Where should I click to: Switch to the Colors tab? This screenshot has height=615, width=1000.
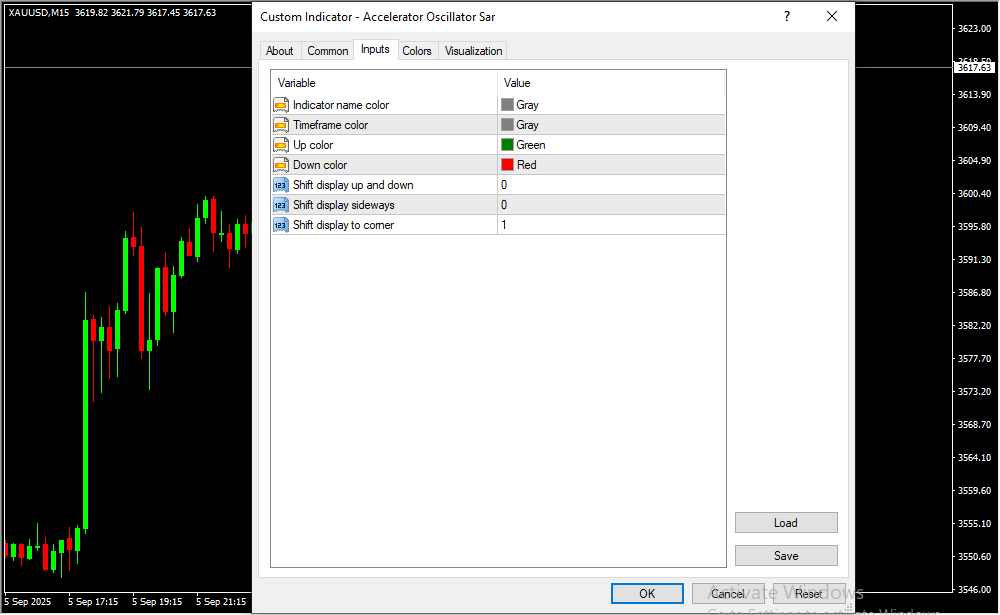417,51
